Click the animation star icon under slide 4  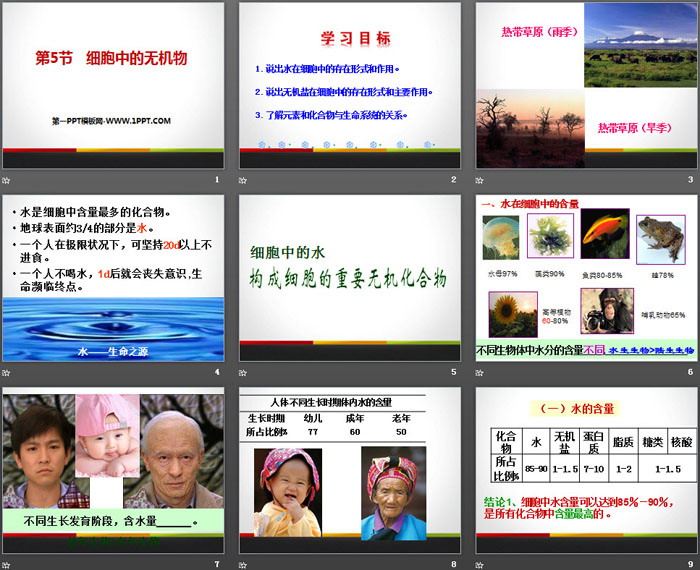pos(6,372)
